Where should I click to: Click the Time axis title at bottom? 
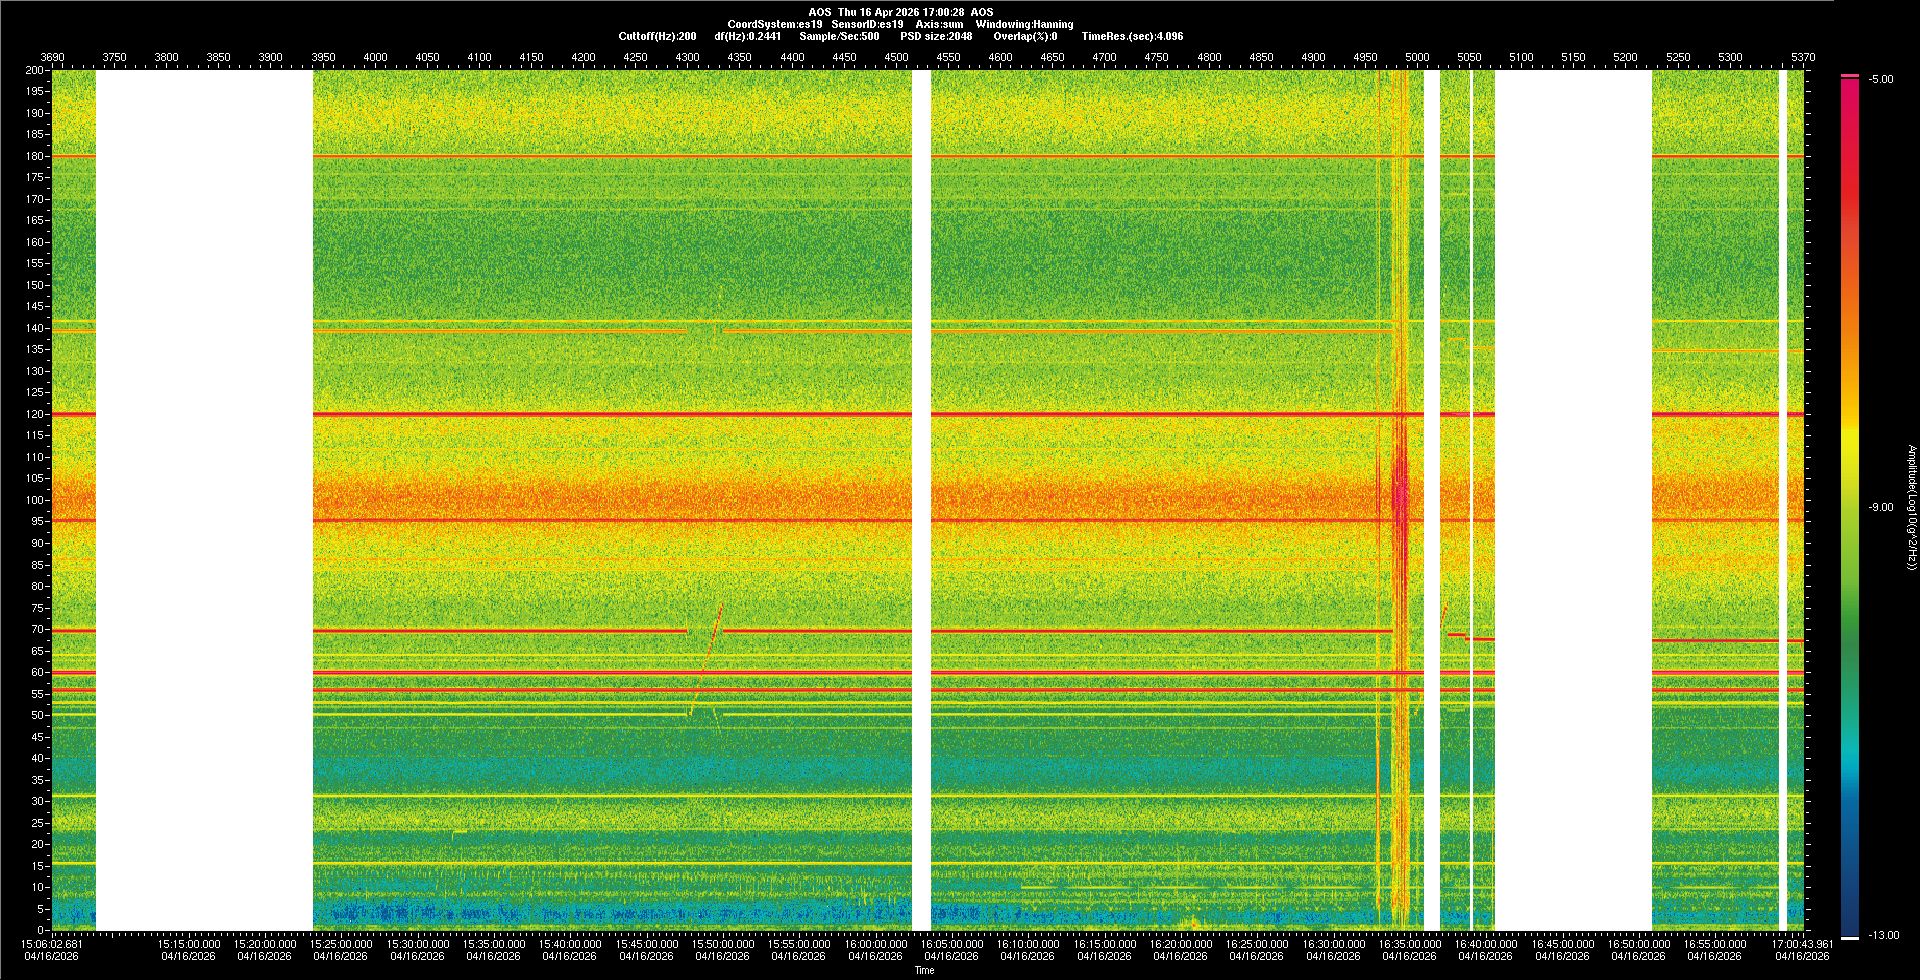924,970
